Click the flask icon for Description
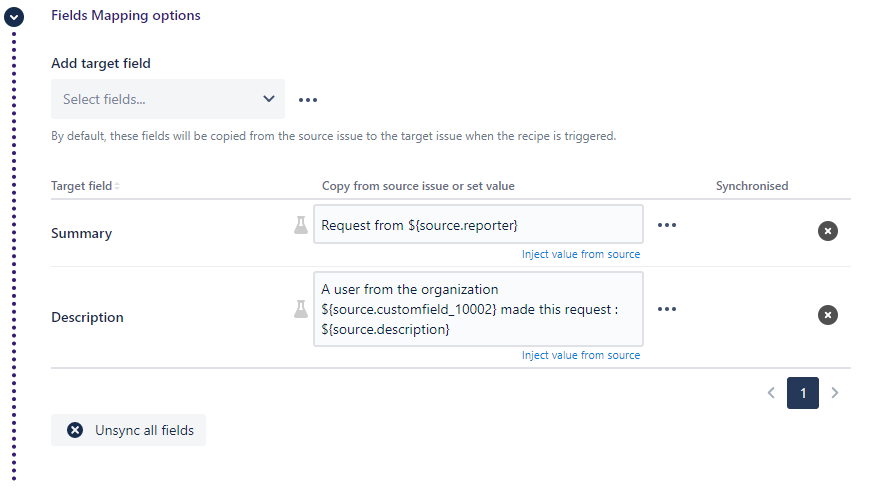Image resolution: width=871 pixels, height=495 pixels. click(300, 310)
